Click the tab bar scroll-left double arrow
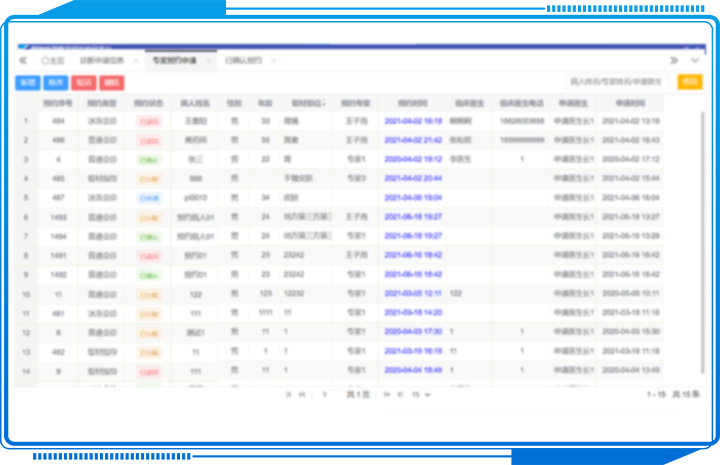 [22, 60]
